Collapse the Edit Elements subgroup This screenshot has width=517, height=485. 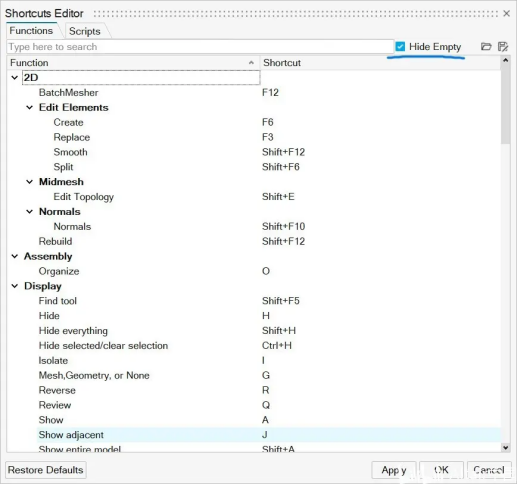tap(30, 107)
